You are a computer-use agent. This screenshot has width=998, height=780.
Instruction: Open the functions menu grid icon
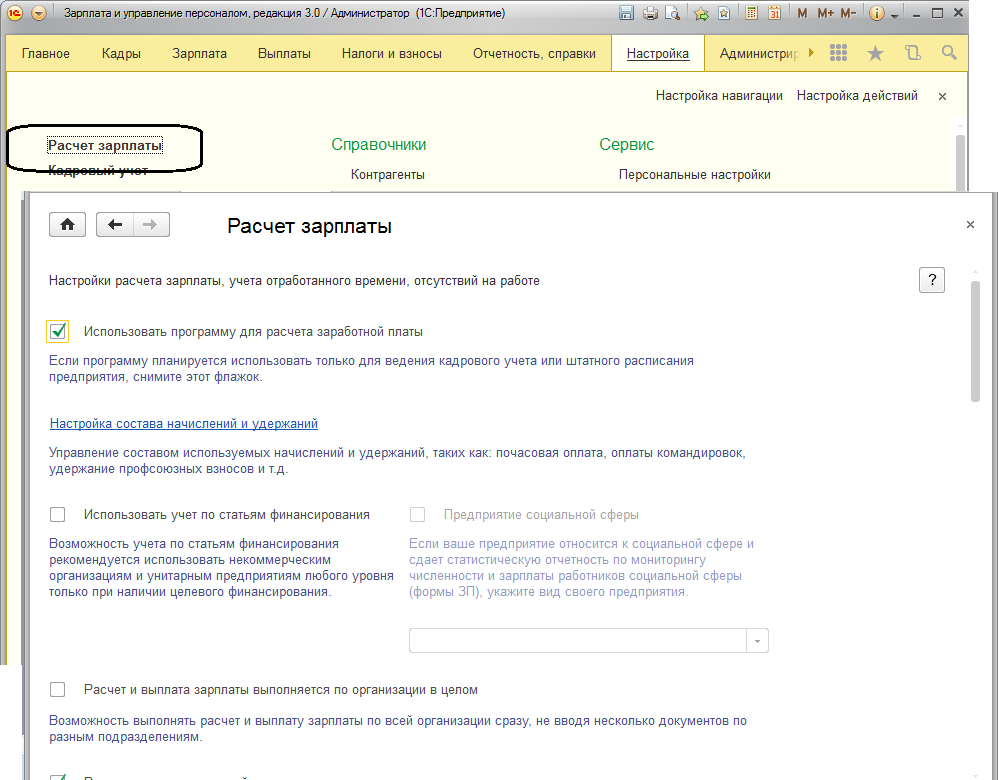tap(839, 53)
